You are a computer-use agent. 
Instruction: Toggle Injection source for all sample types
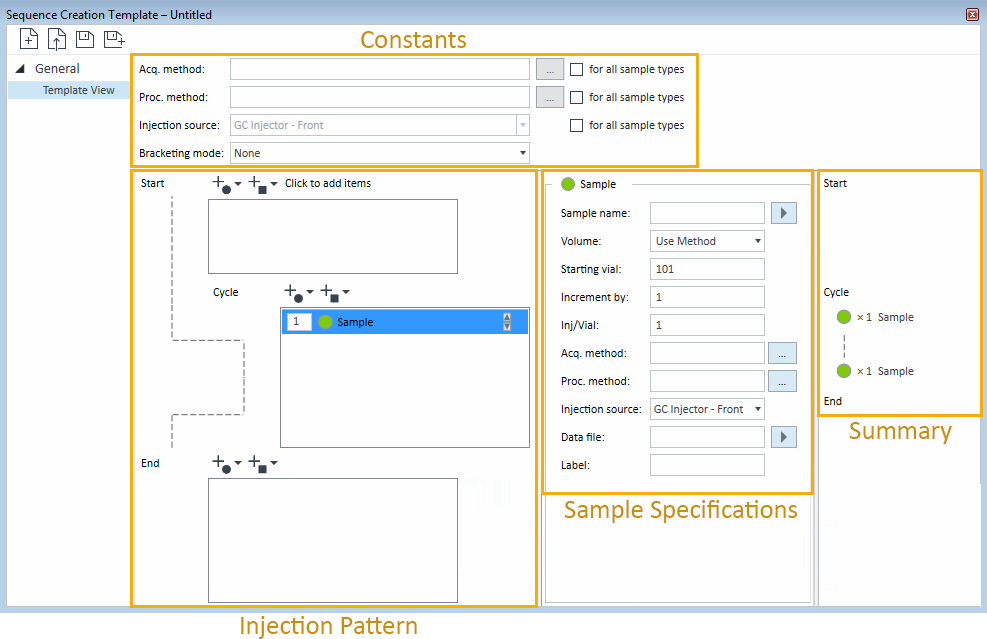(x=576, y=125)
